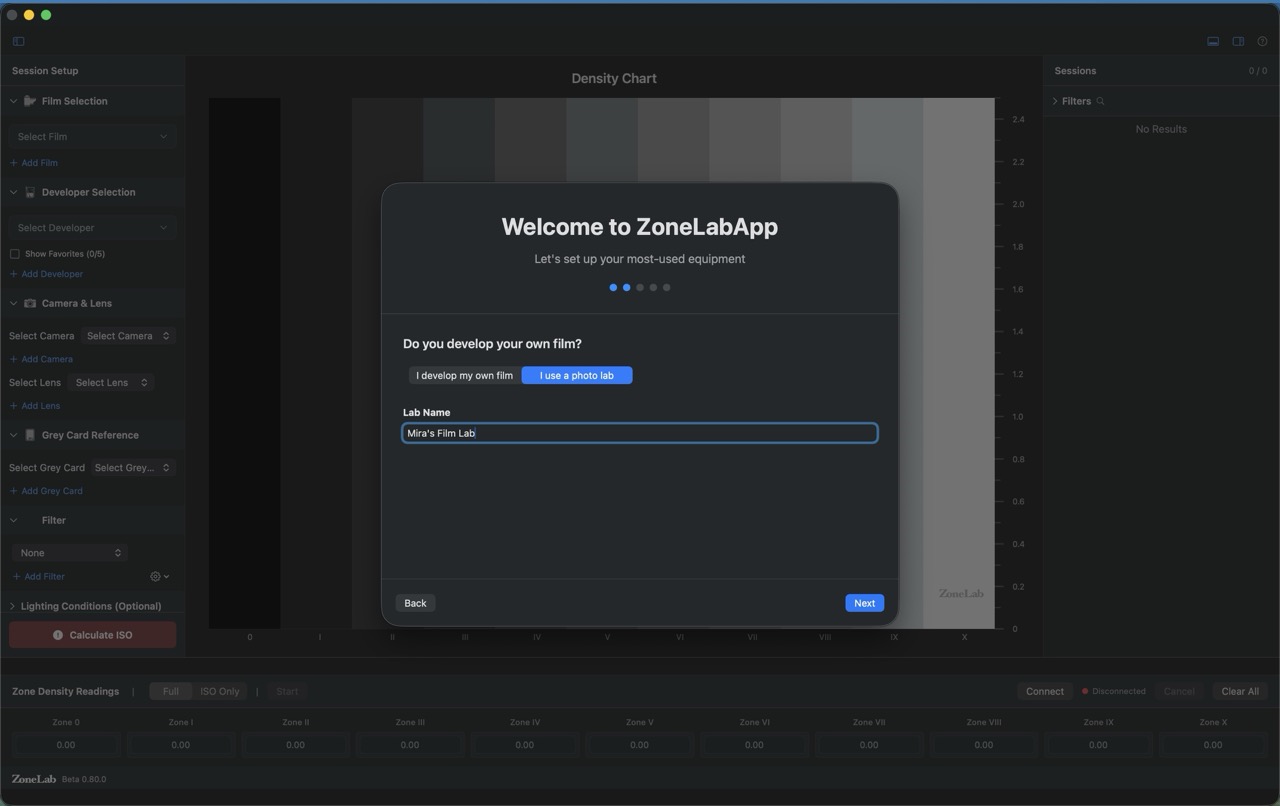Screen dimensions: 1280x806
Task: Click the Add Film link
Action: click(34, 163)
